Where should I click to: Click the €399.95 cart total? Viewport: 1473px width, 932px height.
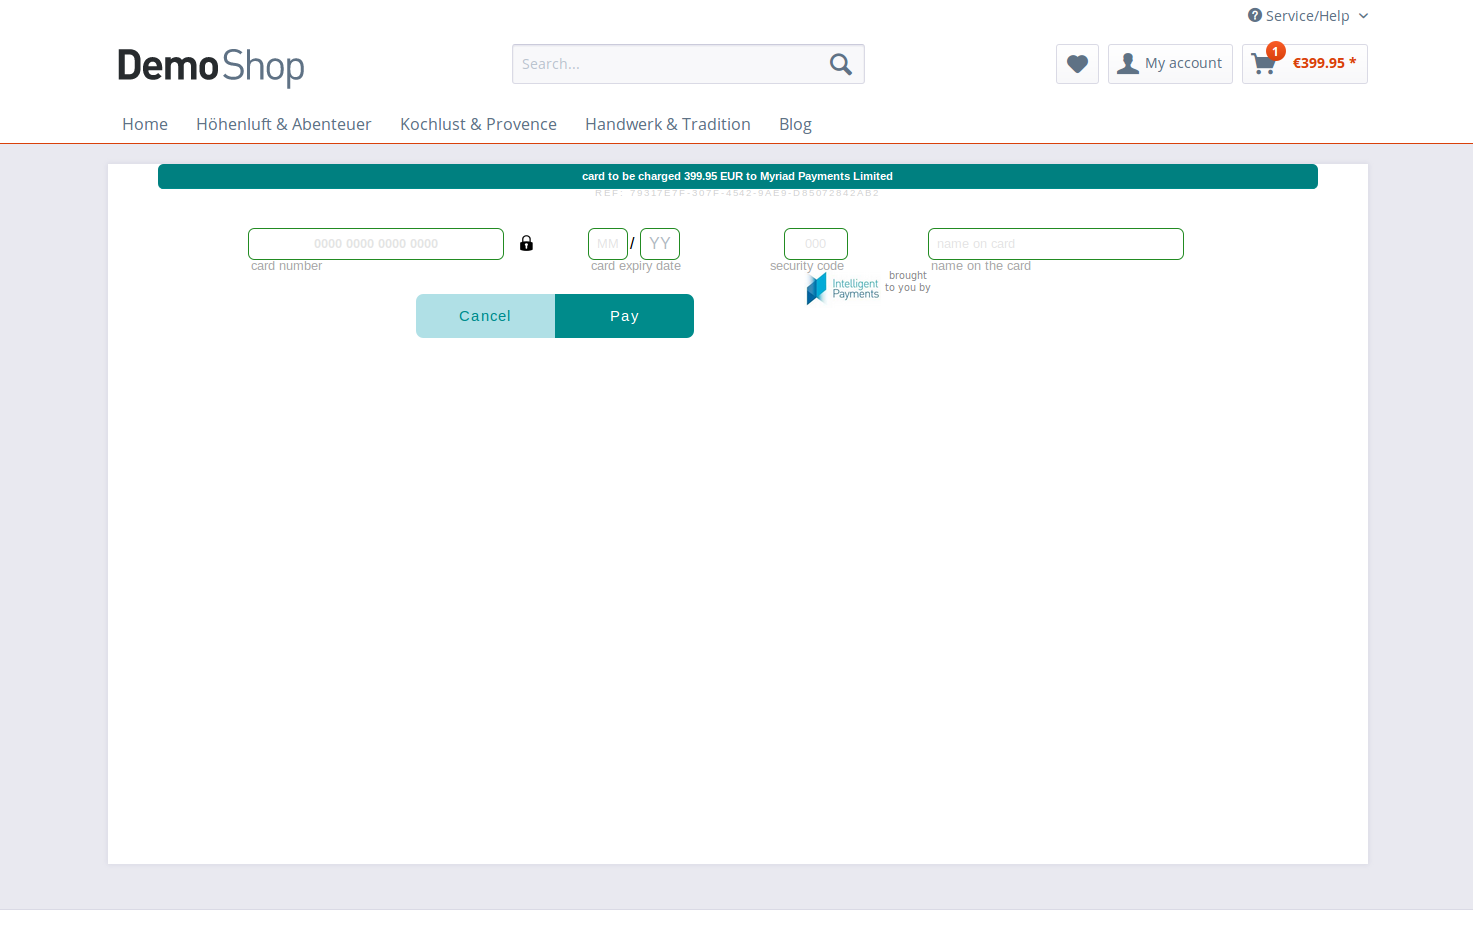(1324, 63)
